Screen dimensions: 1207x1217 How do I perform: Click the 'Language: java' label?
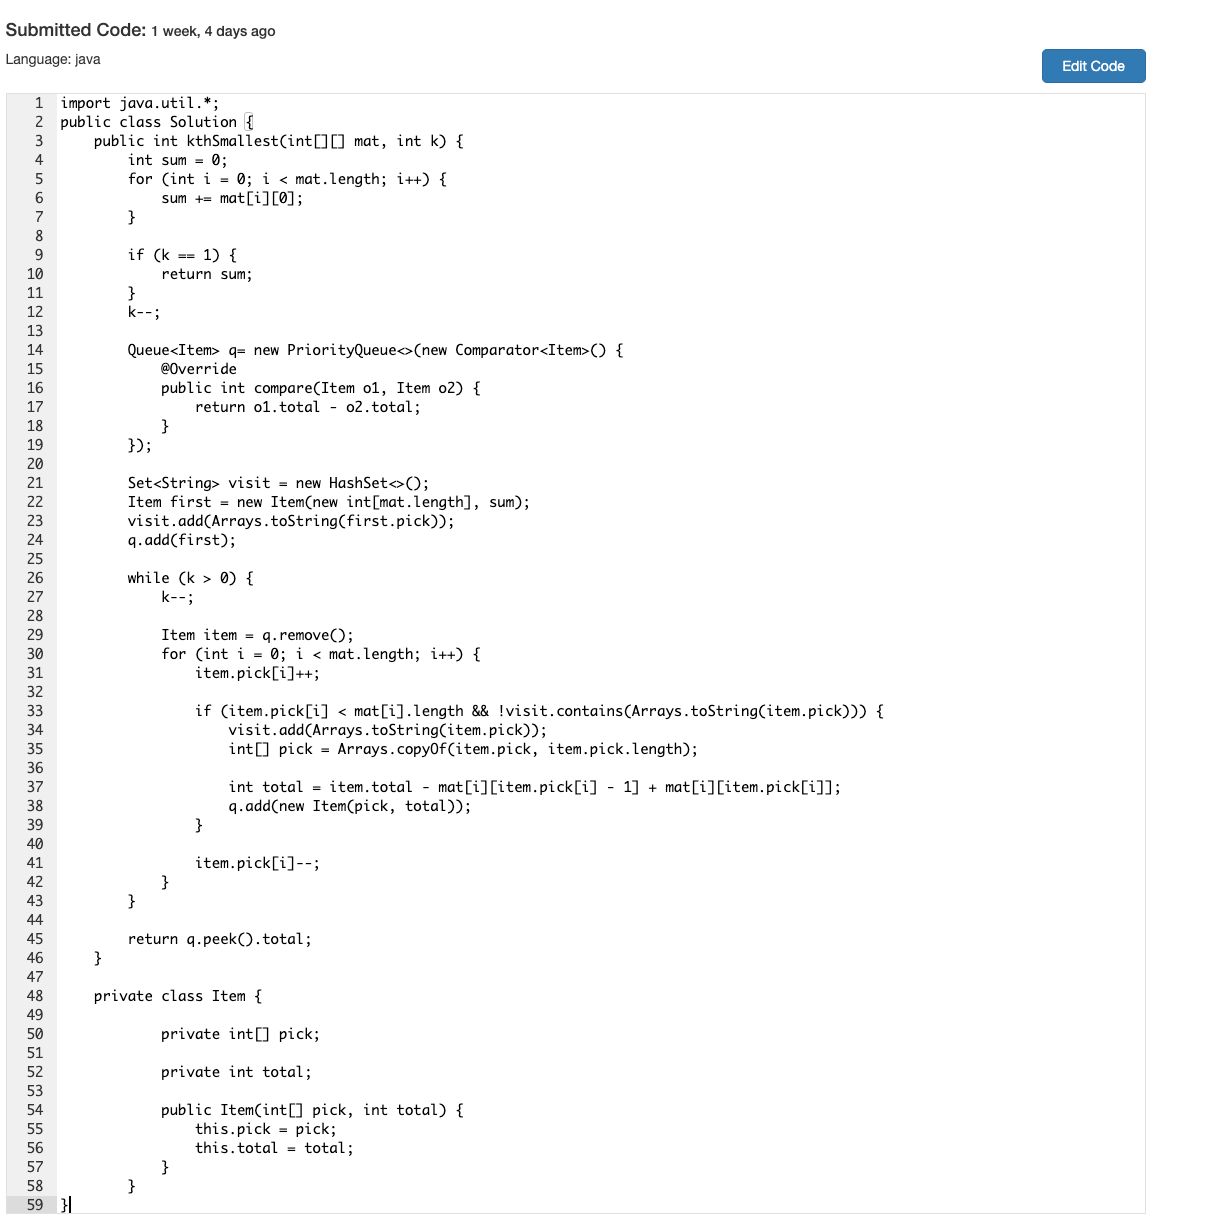point(53,59)
